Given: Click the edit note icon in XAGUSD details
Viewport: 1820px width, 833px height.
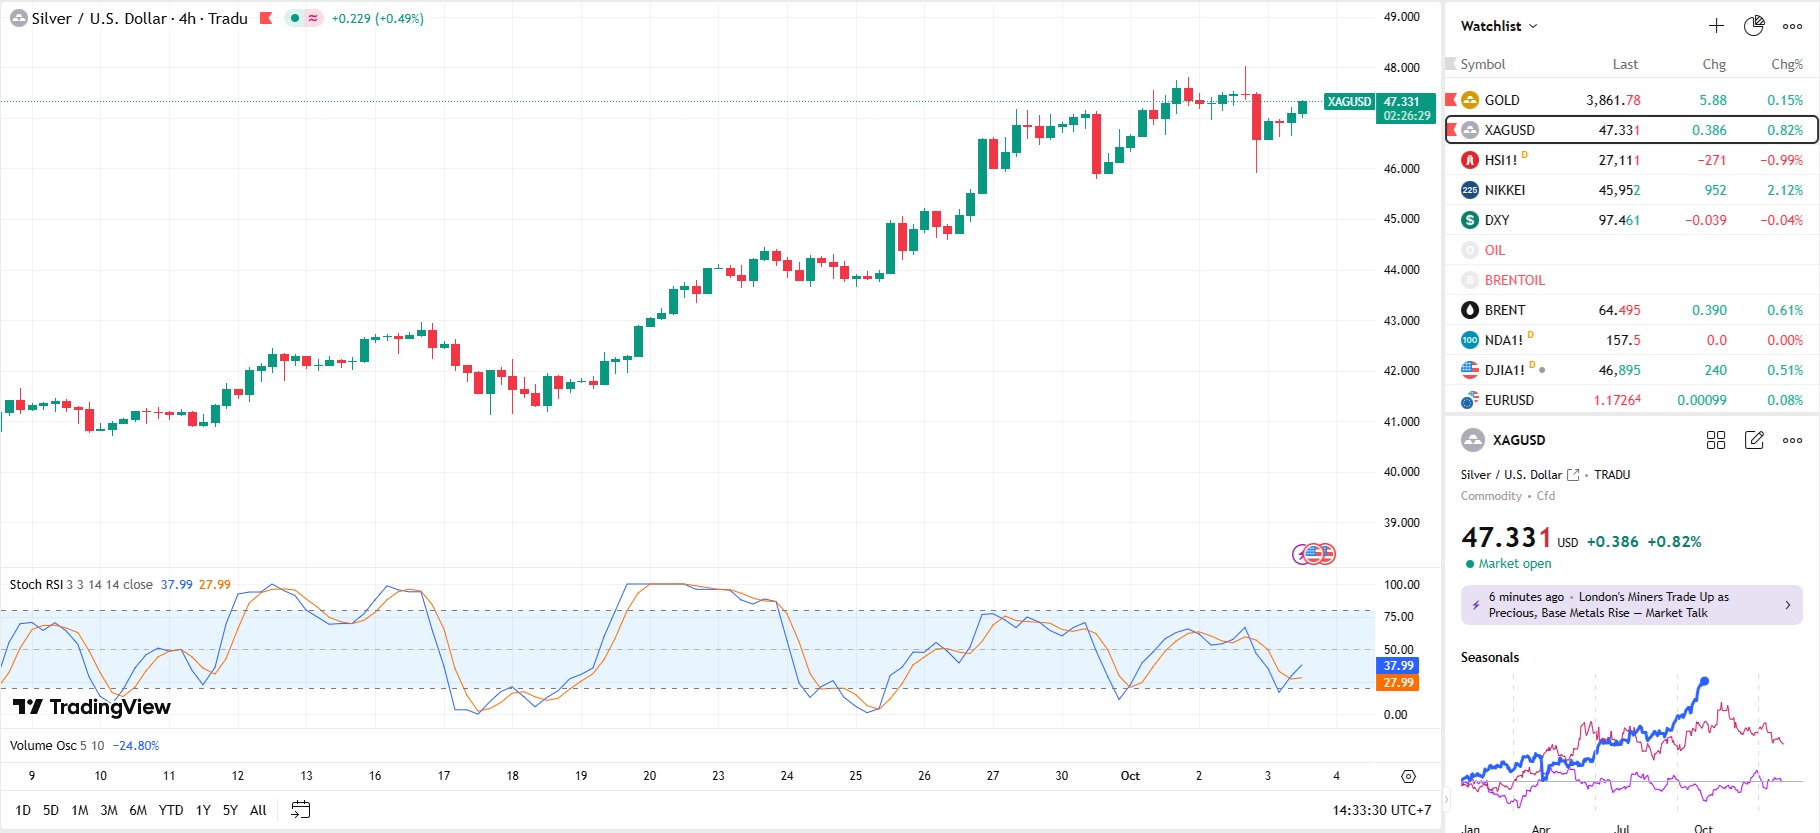Looking at the screenshot, I should [1754, 440].
